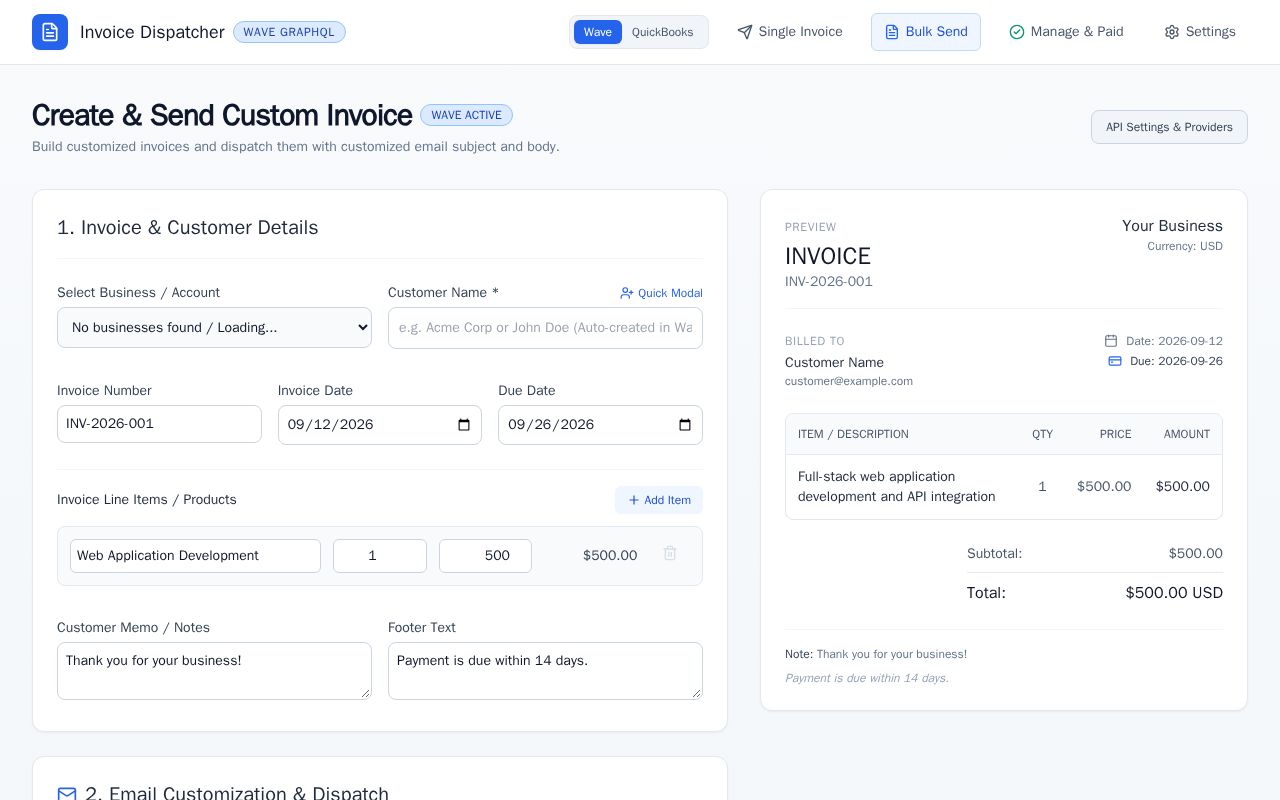Open the Single Invoice tab
The image size is (1280, 800).
790,32
